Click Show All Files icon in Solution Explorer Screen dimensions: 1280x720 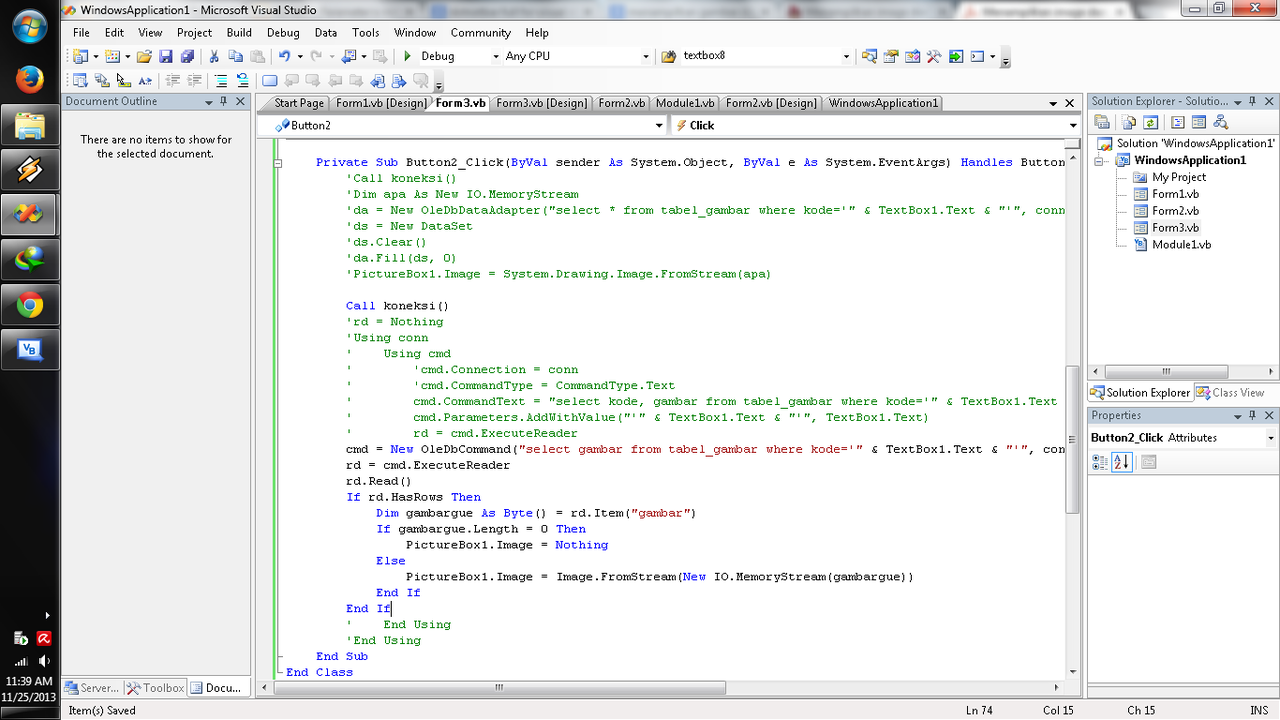coord(1127,123)
